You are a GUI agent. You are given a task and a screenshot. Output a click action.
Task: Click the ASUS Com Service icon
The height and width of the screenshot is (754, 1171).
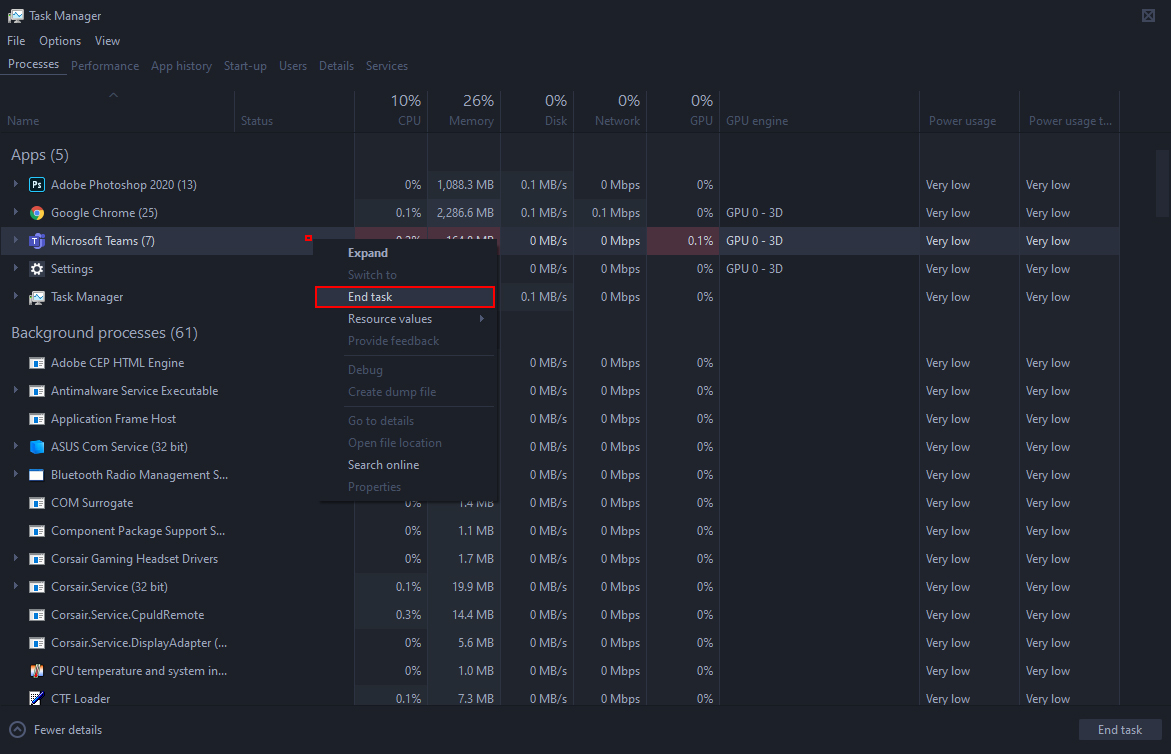coord(37,446)
